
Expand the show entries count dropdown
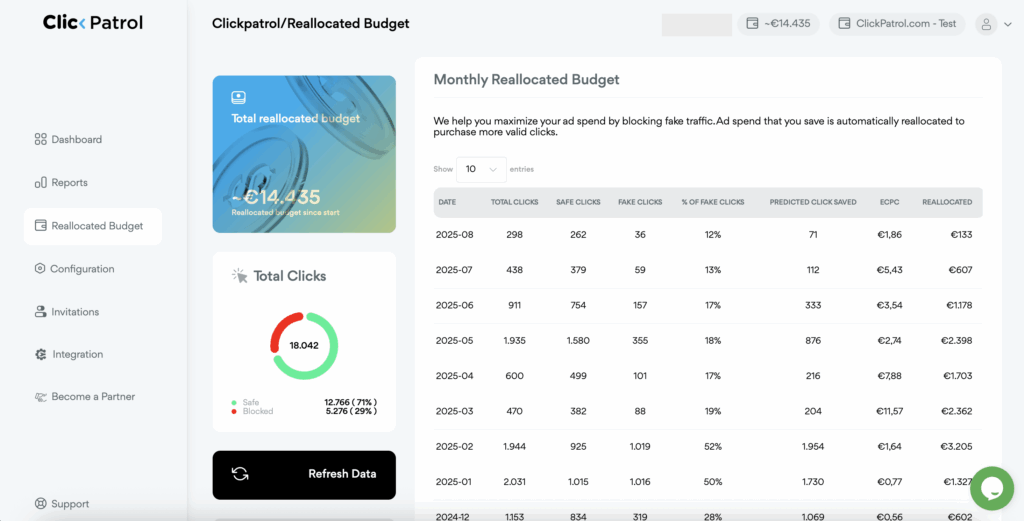[x=481, y=169]
